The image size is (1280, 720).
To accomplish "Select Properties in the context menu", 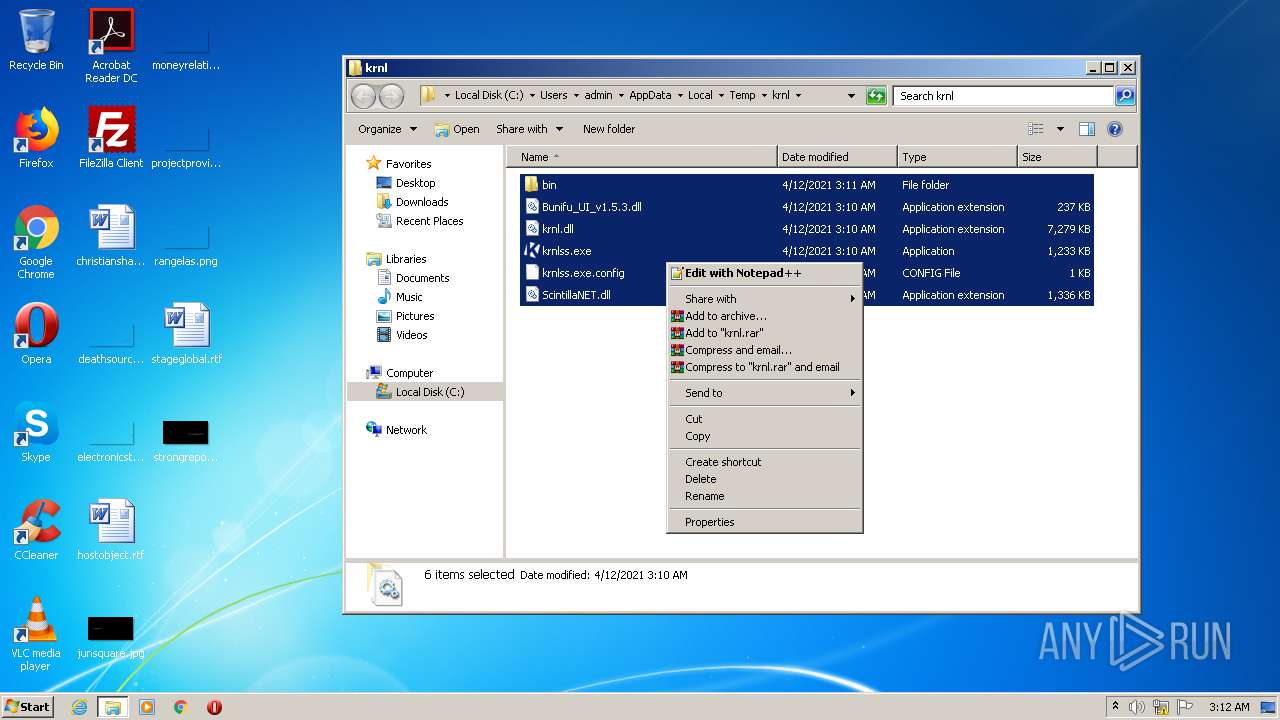I will pyautogui.click(x=710, y=522).
